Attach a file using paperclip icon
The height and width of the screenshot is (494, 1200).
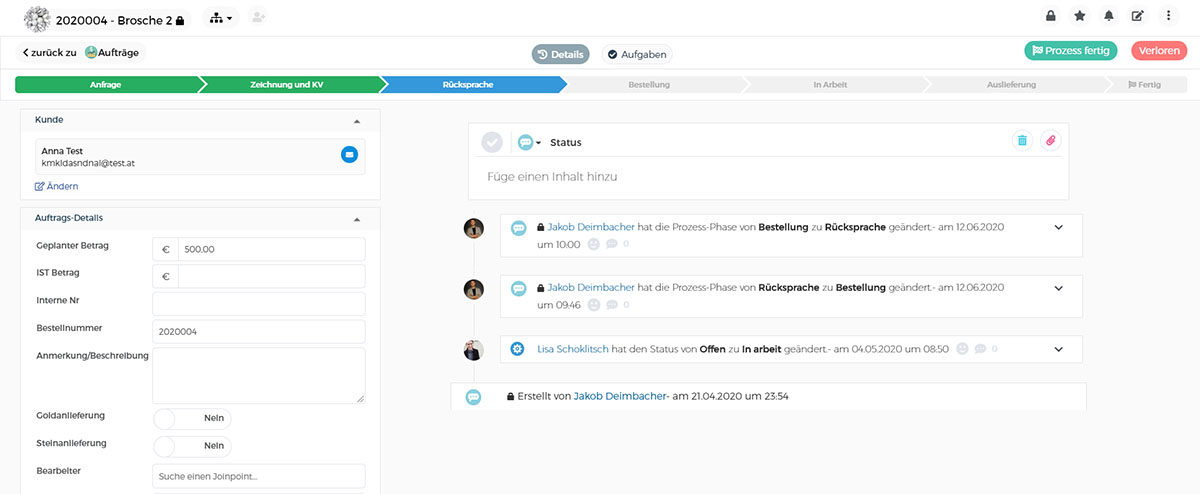[x=1050, y=141]
